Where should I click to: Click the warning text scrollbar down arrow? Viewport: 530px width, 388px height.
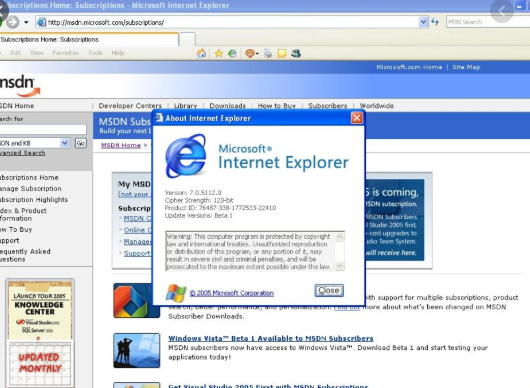pos(340,266)
